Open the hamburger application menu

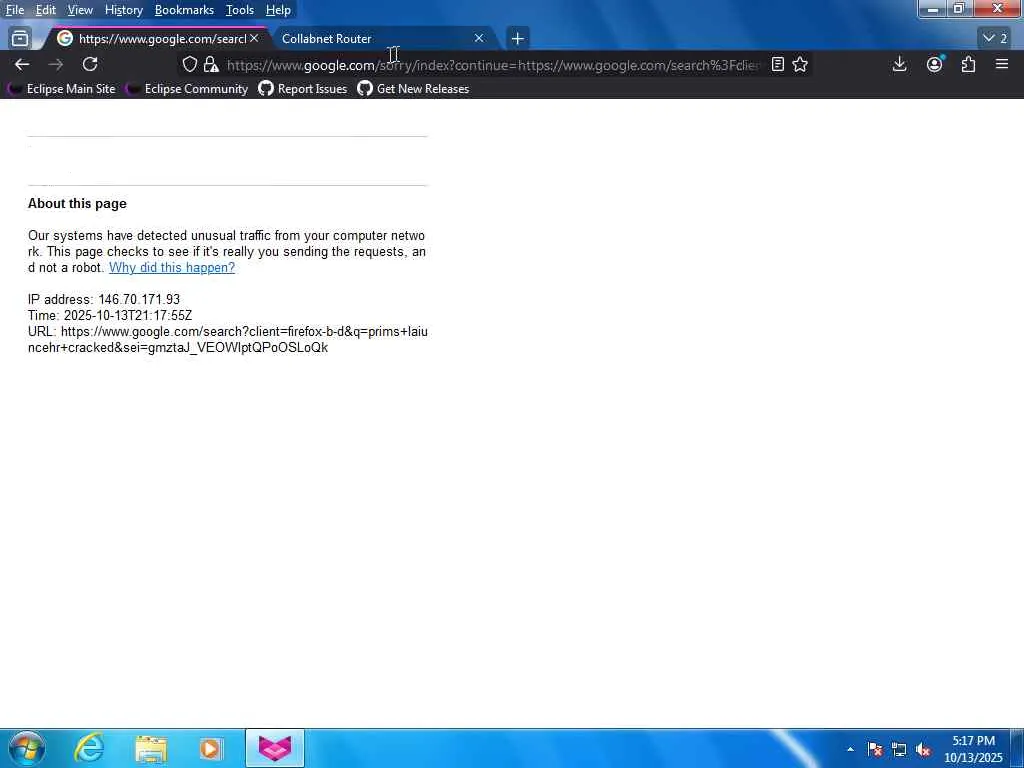[x=1002, y=64]
